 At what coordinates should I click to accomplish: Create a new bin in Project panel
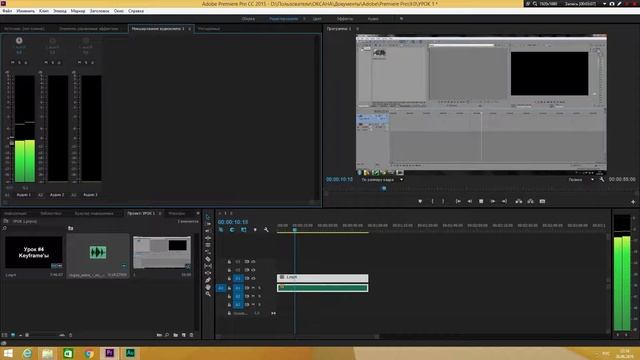[x=176, y=335]
